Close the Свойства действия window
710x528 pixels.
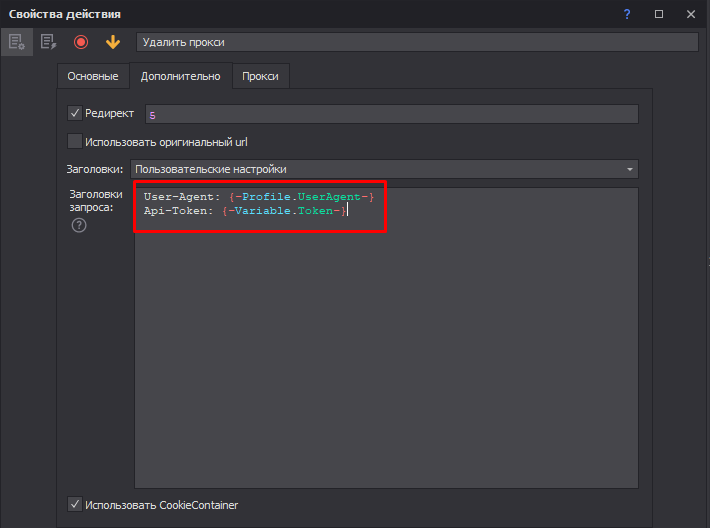(x=691, y=14)
